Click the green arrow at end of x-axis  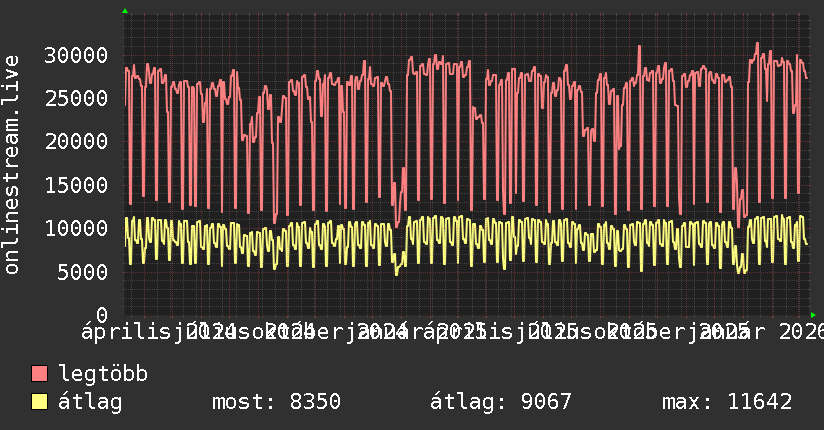tap(813, 315)
